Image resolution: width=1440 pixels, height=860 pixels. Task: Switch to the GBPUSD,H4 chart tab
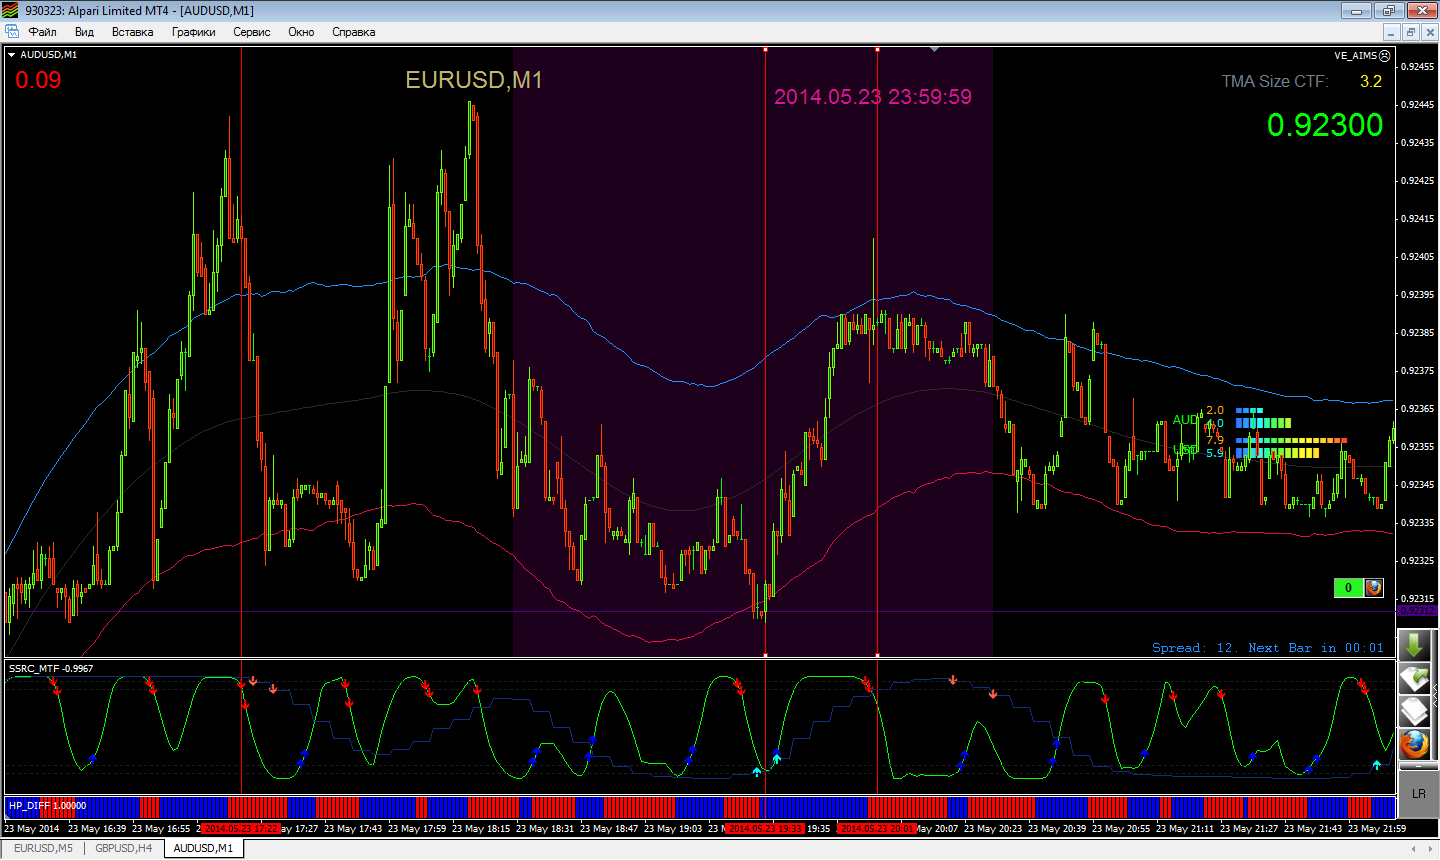[x=124, y=848]
